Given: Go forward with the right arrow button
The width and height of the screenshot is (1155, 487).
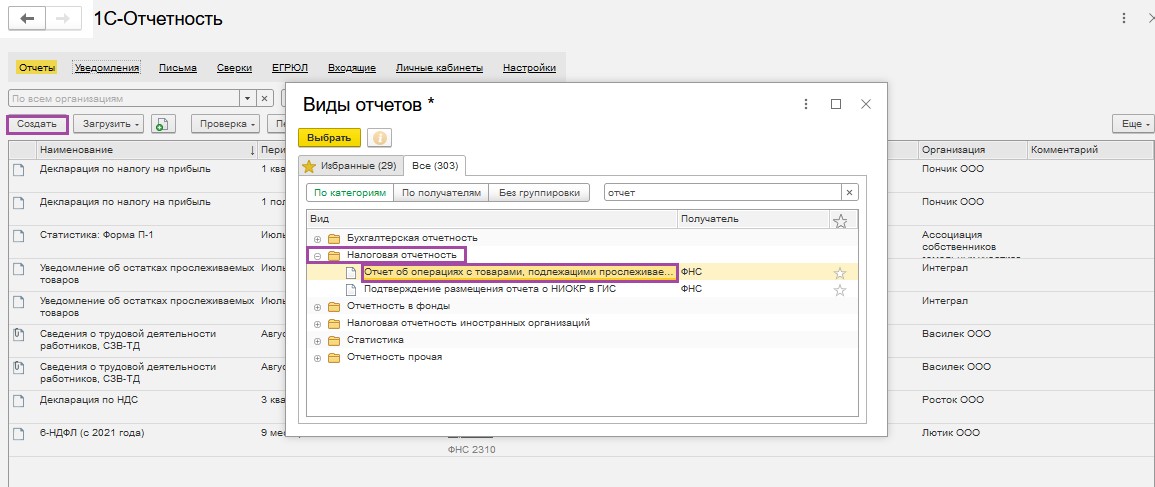Looking at the screenshot, I should [64, 18].
